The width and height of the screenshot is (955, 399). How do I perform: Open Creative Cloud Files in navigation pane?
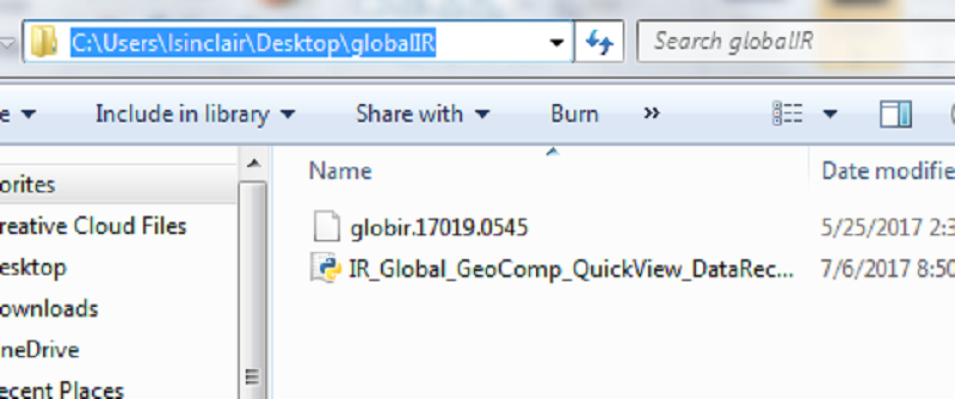click(93, 226)
